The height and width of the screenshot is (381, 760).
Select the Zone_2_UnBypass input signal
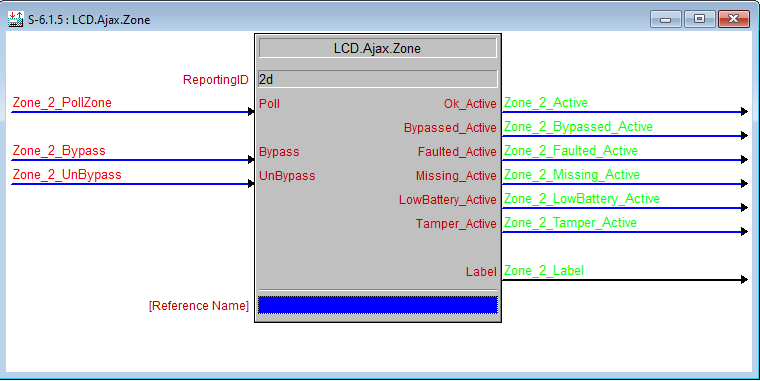point(67,175)
